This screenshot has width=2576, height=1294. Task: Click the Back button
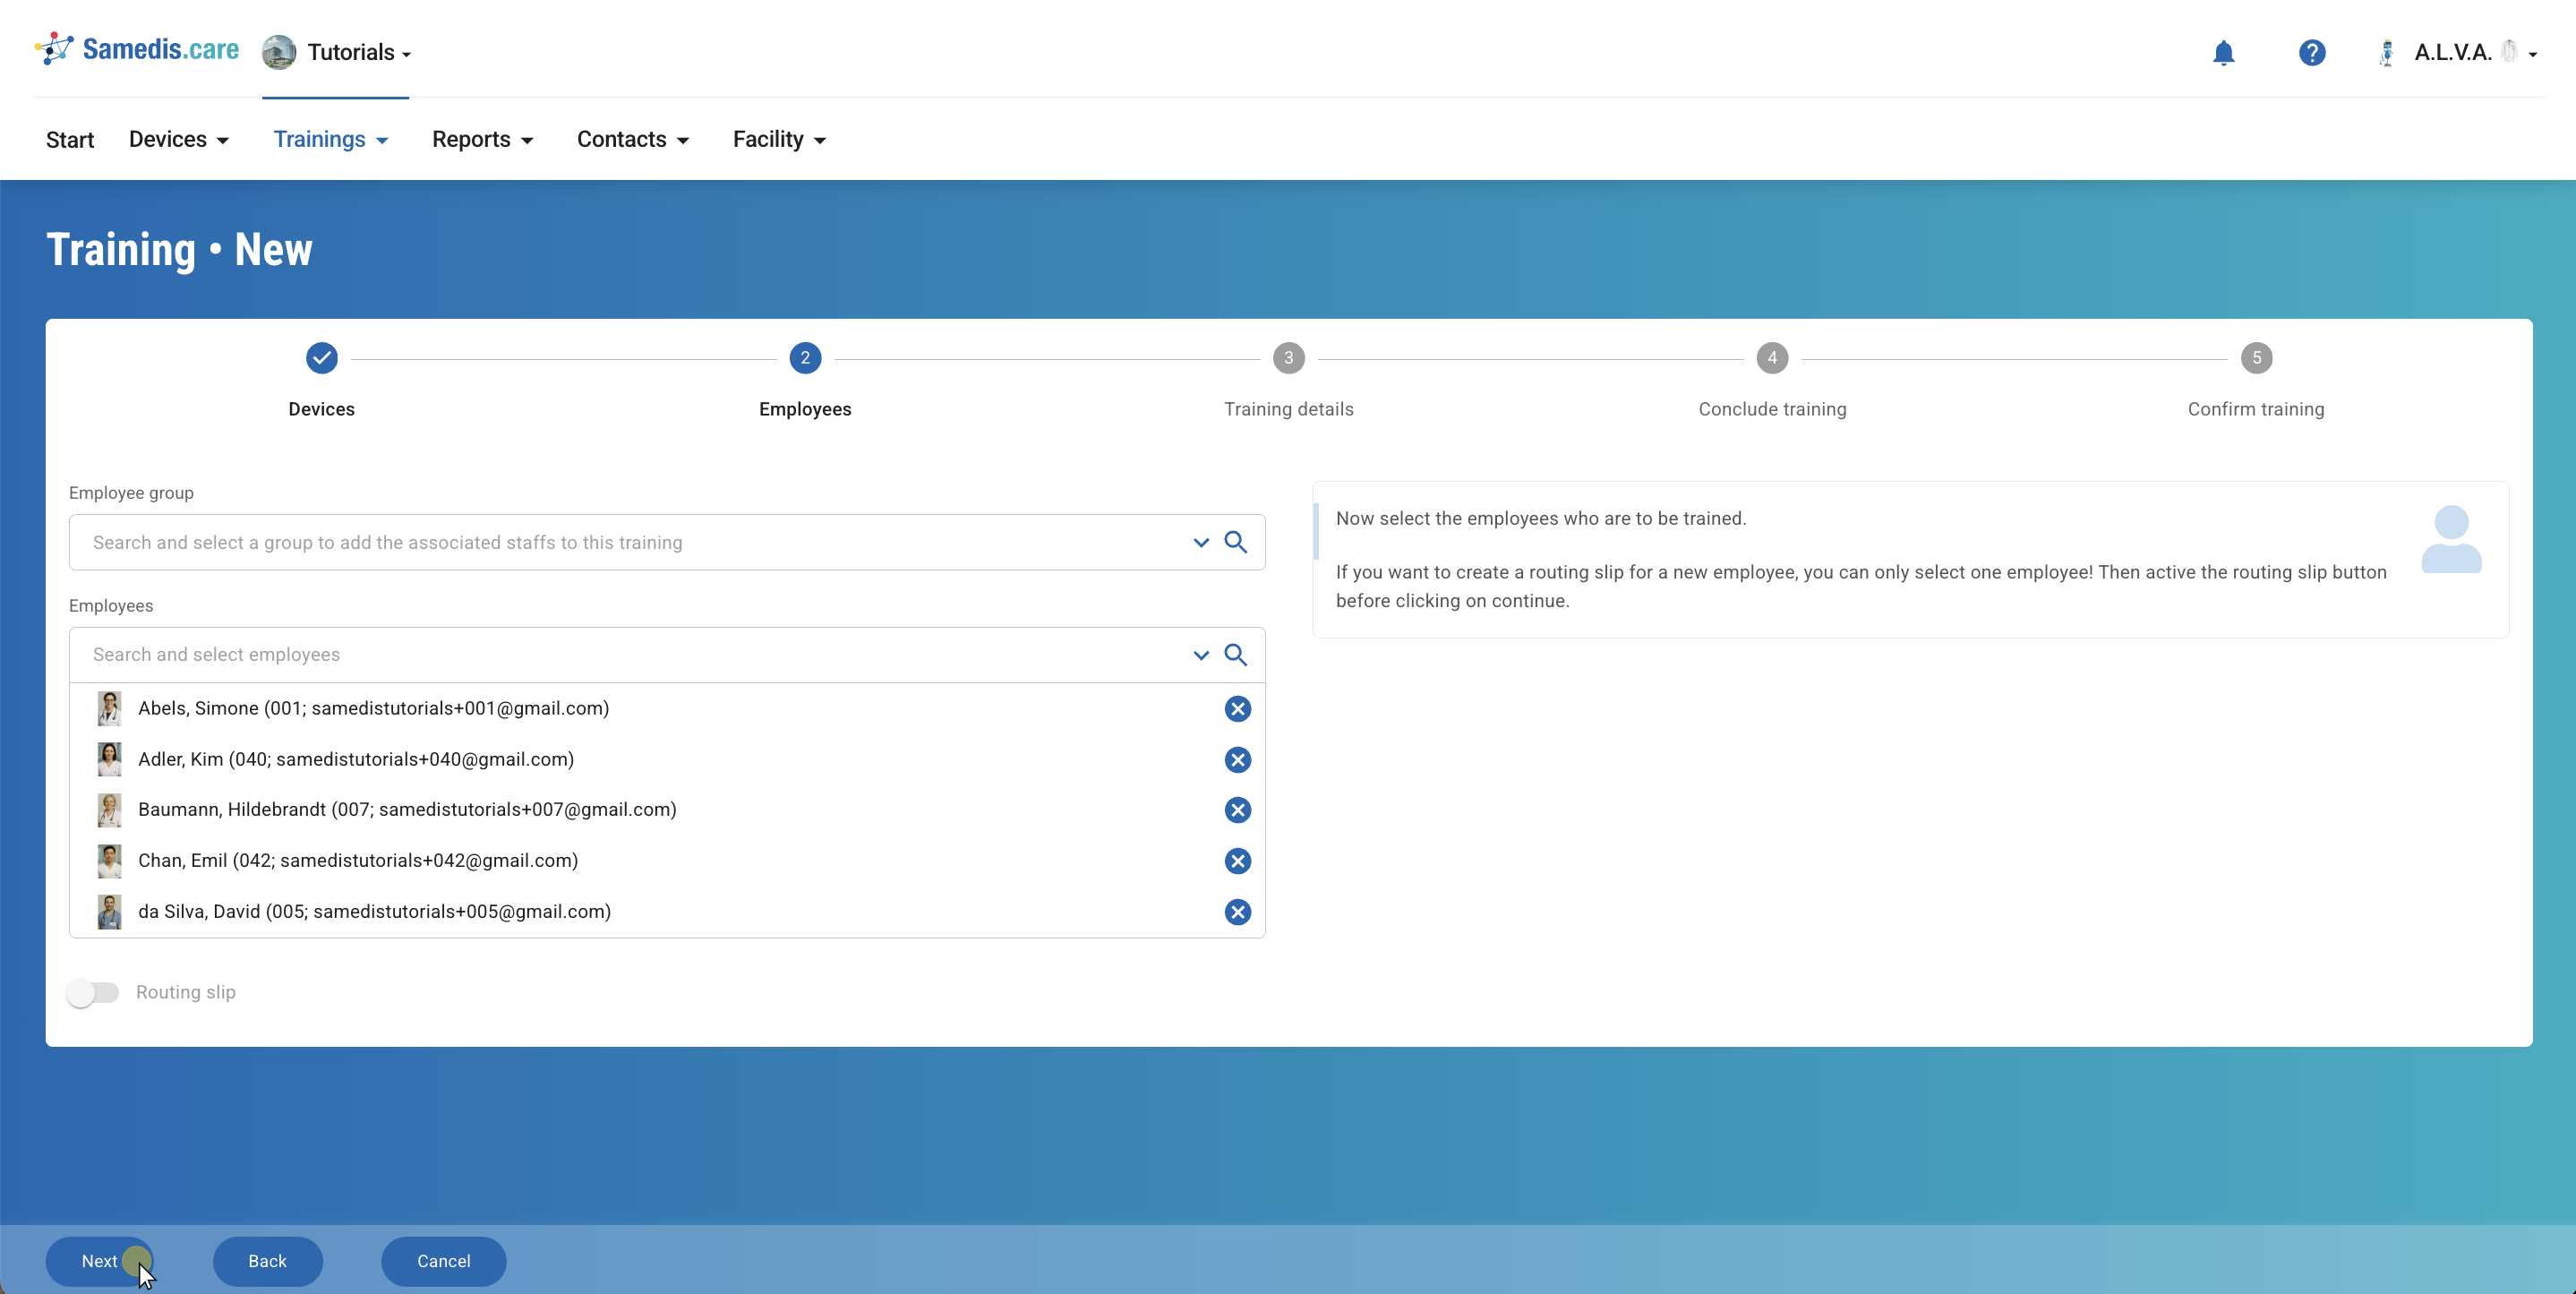pos(267,1261)
